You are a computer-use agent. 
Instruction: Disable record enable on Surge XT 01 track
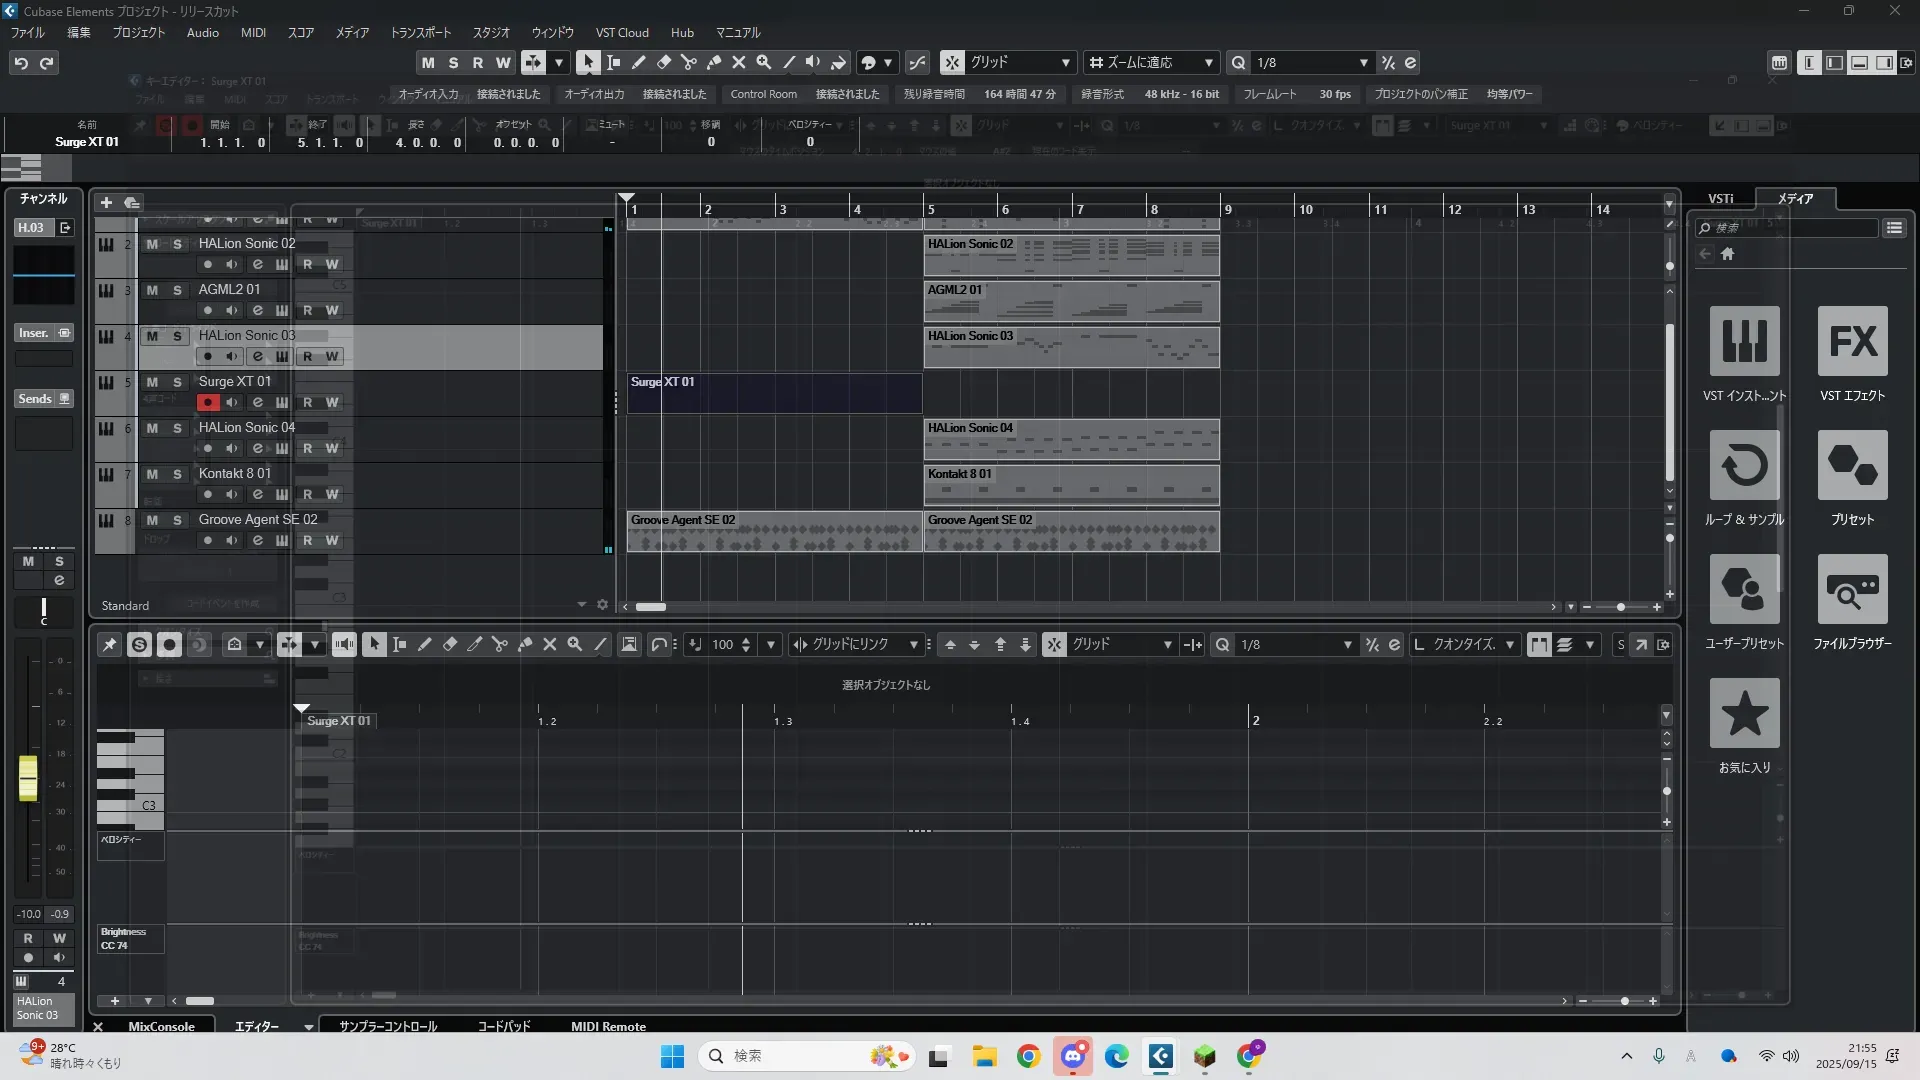207,402
